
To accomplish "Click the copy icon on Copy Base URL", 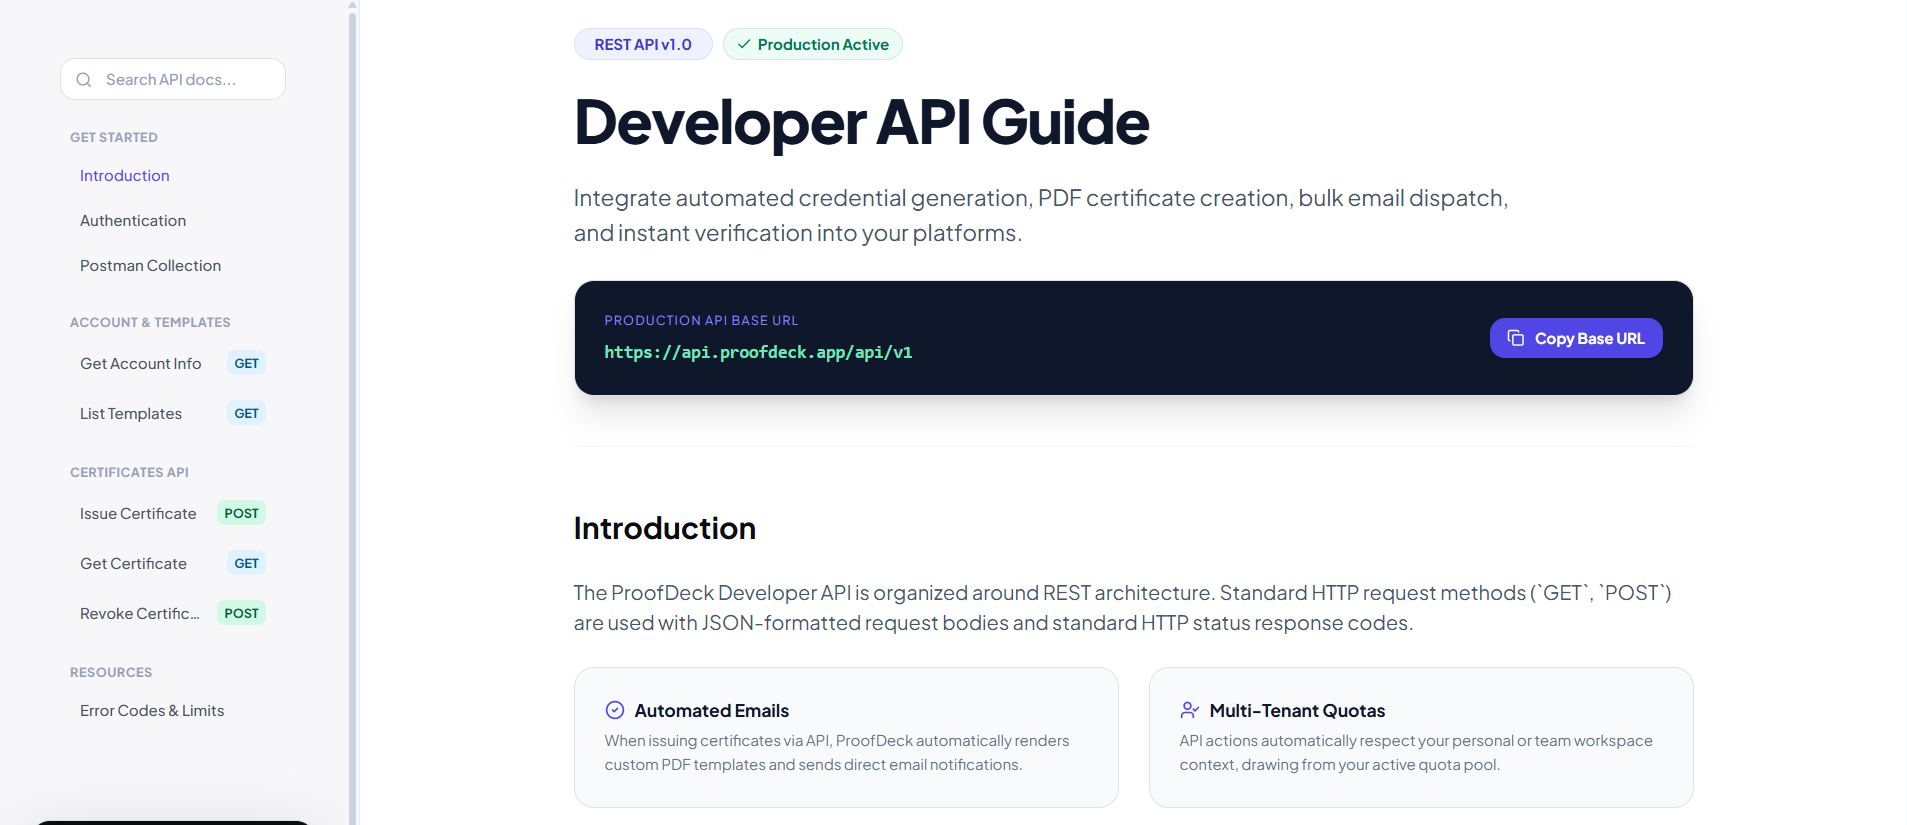I will pyautogui.click(x=1516, y=338).
